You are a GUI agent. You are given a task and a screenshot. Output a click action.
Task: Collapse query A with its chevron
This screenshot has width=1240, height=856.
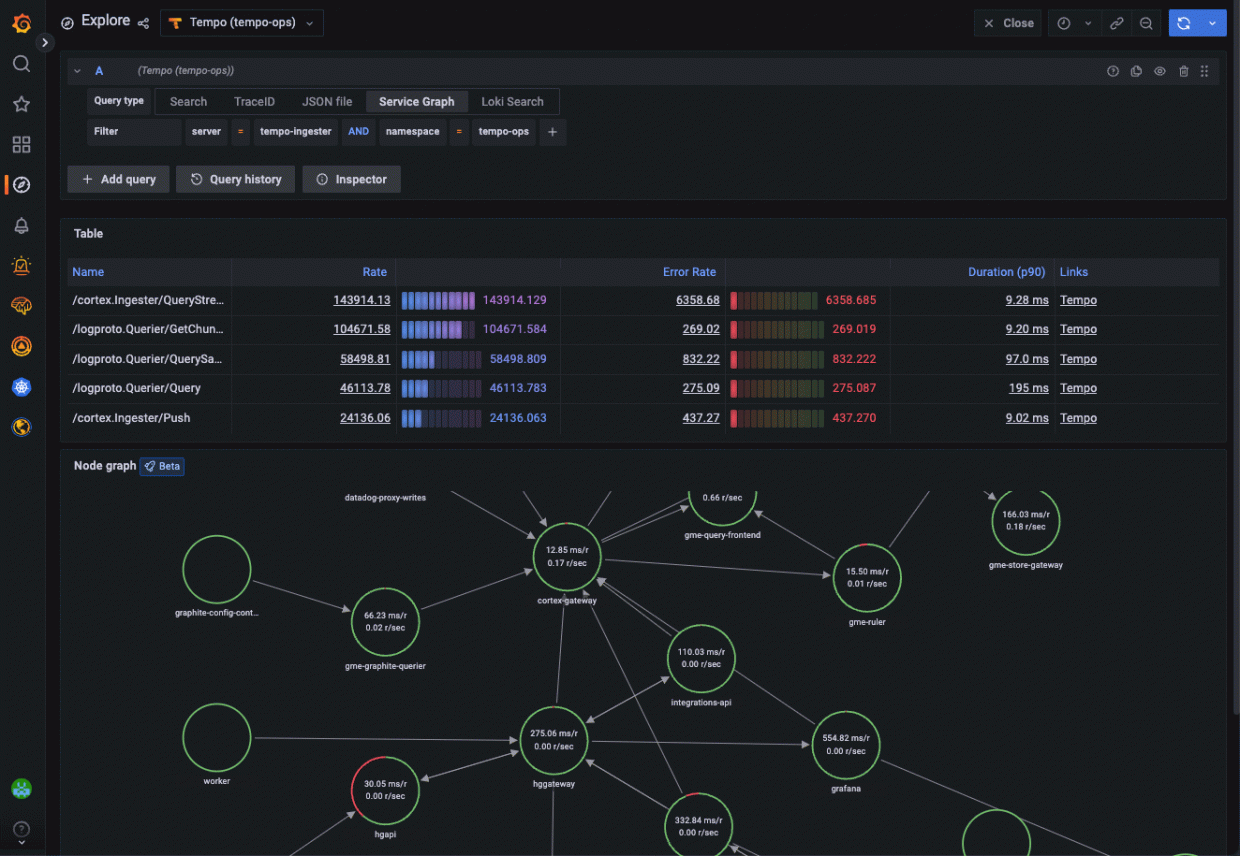pyautogui.click(x=77, y=70)
